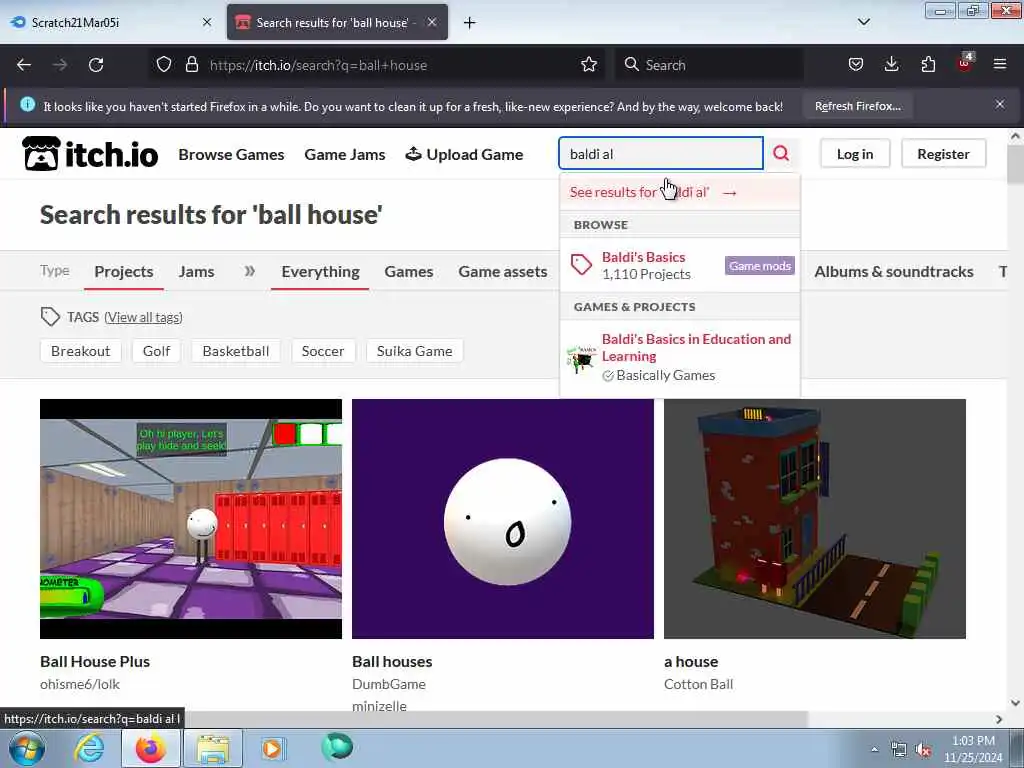Click the Ball House Plus title link
This screenshot has width=1024, height=768.
point(95,662)
